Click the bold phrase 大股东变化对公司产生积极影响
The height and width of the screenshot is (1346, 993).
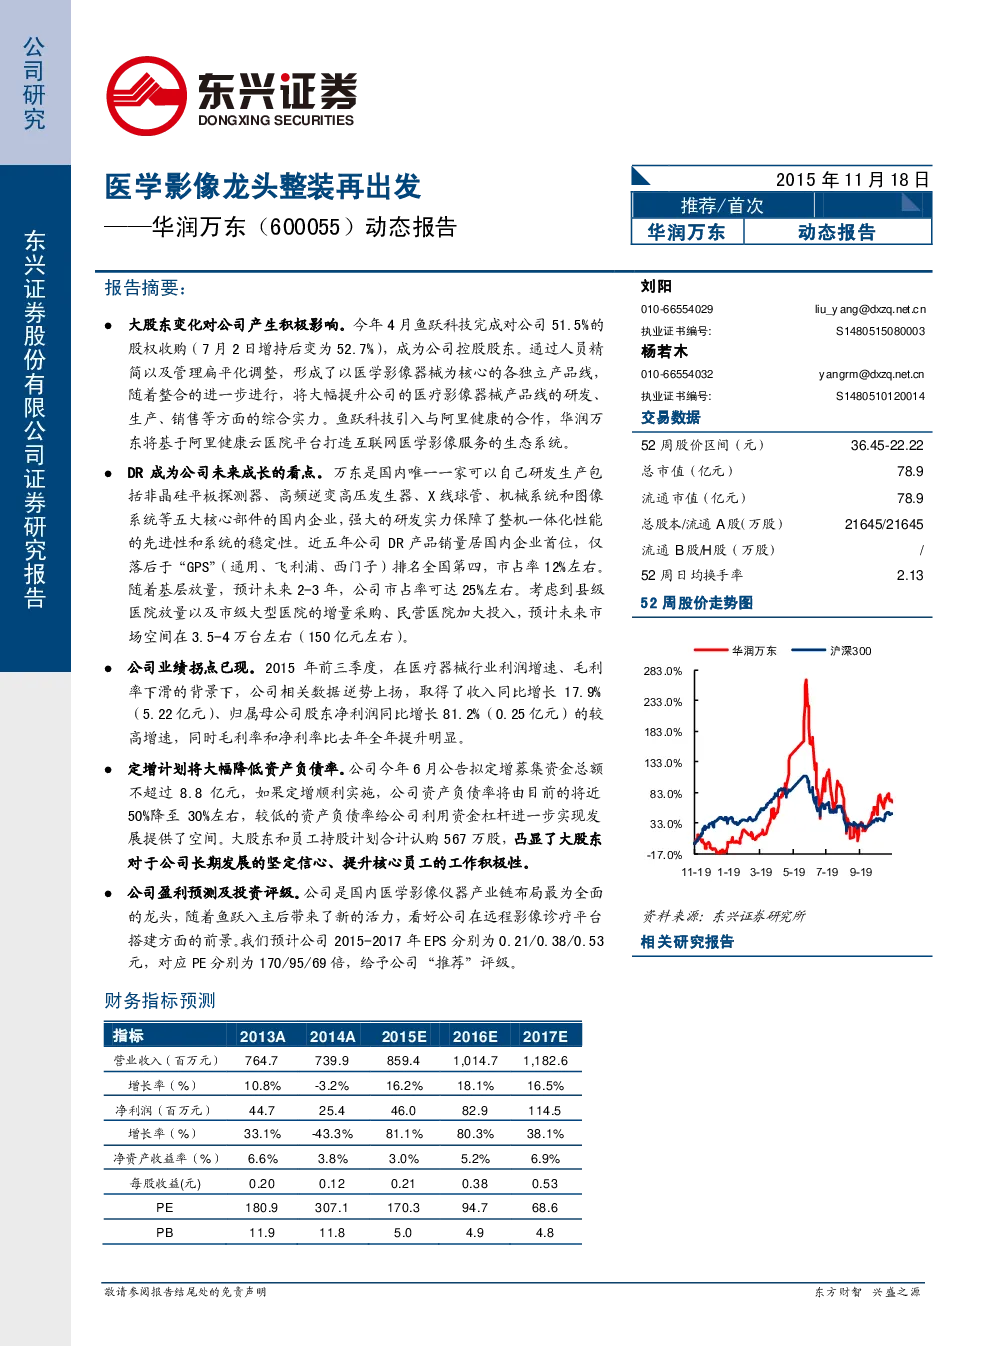236,325
